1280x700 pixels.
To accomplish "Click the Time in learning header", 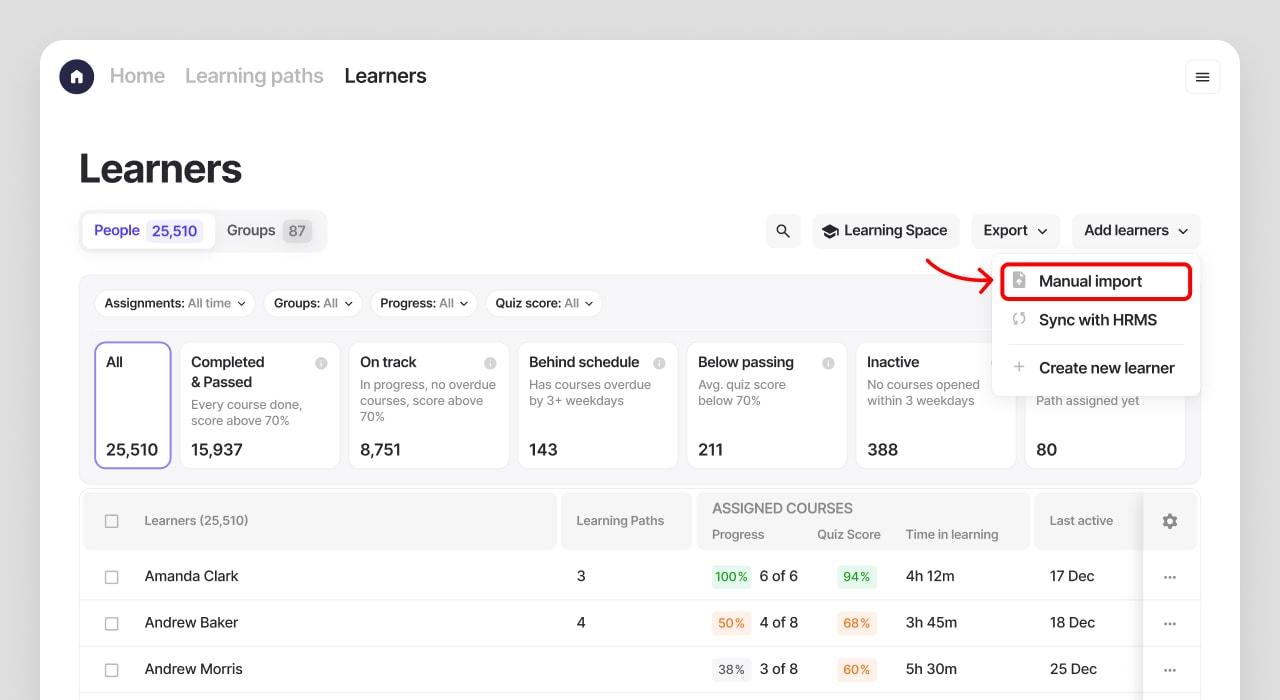I will click(x=952, y=535).
